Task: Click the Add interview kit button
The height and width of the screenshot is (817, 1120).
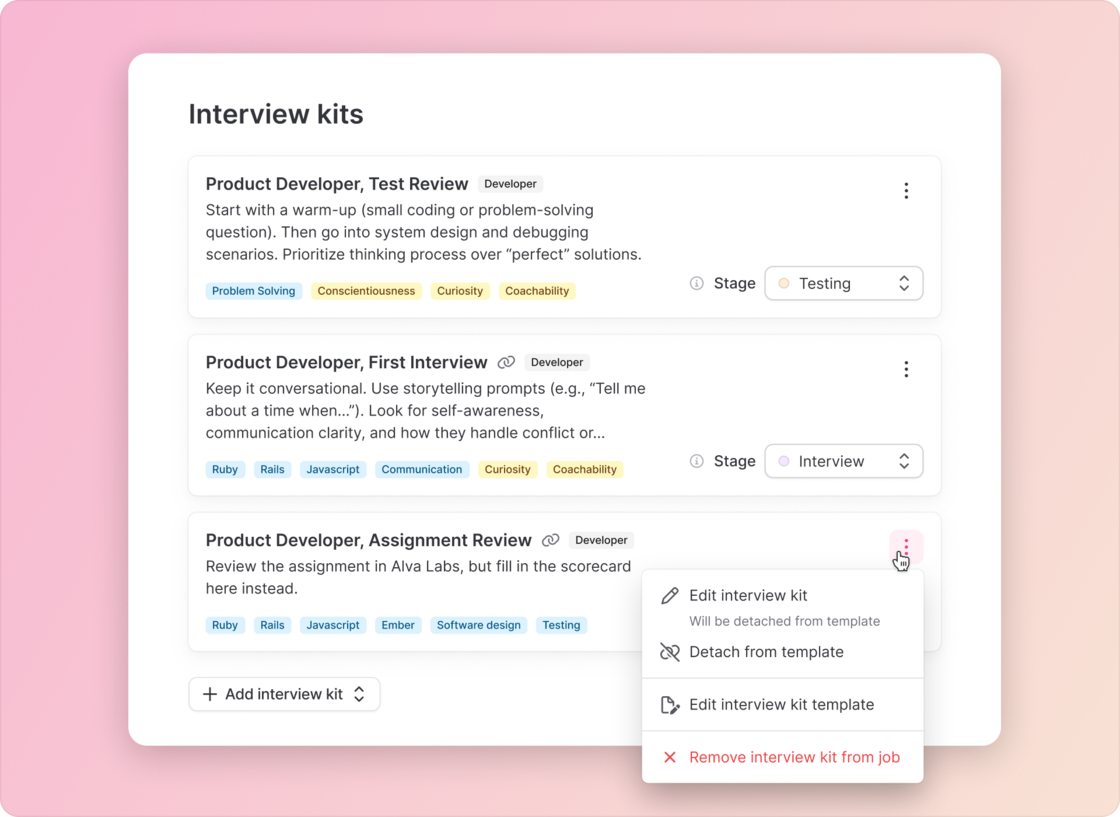Action: click(284, 694)
